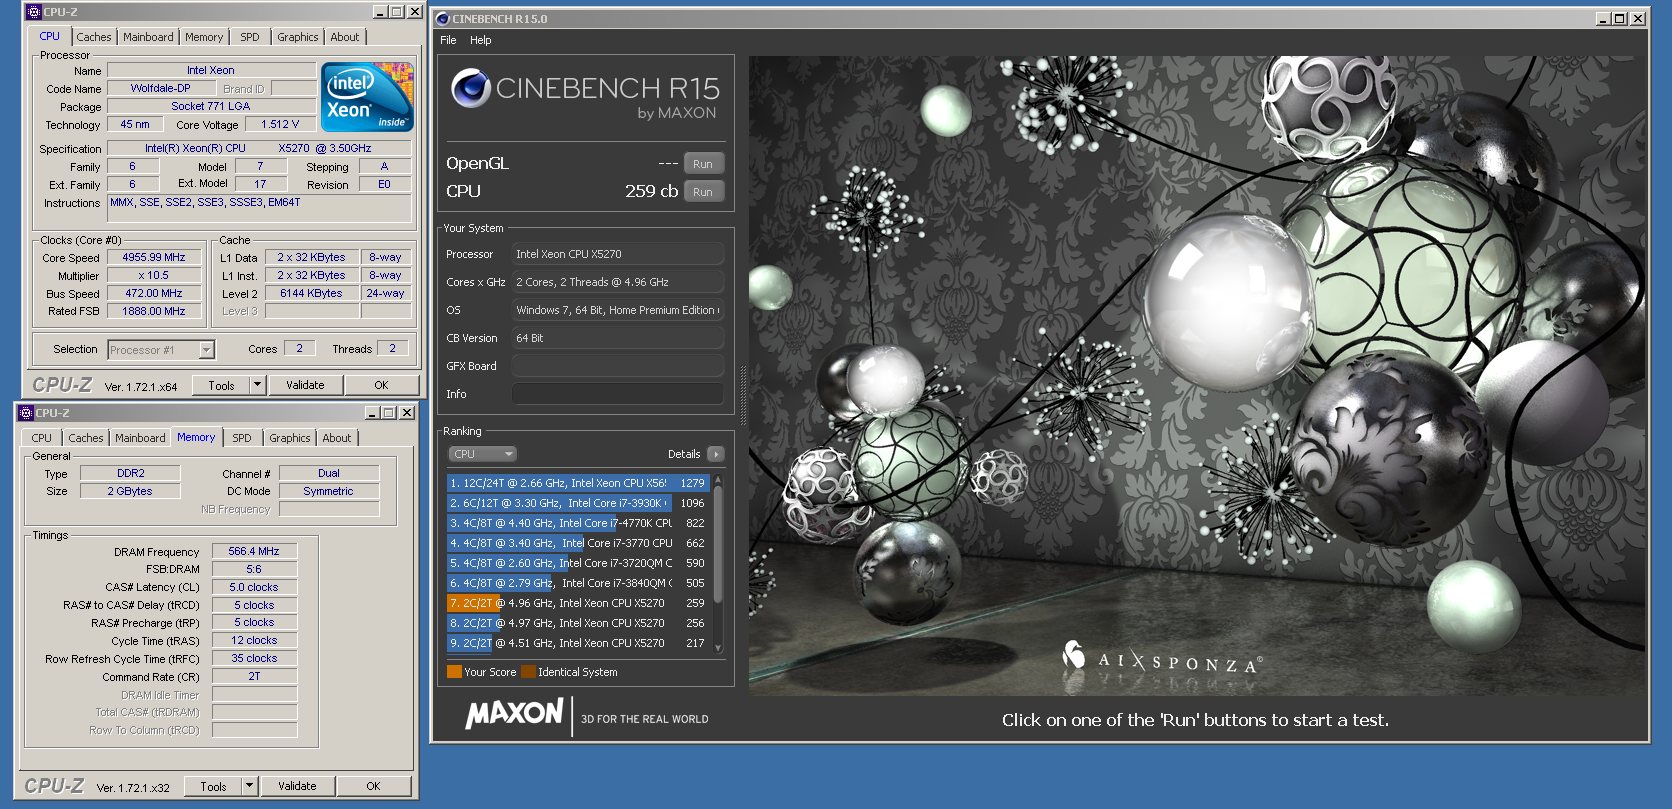Open the CPU ranking type dropdown
Screen dimensions: 1672x809
(482, 454)
